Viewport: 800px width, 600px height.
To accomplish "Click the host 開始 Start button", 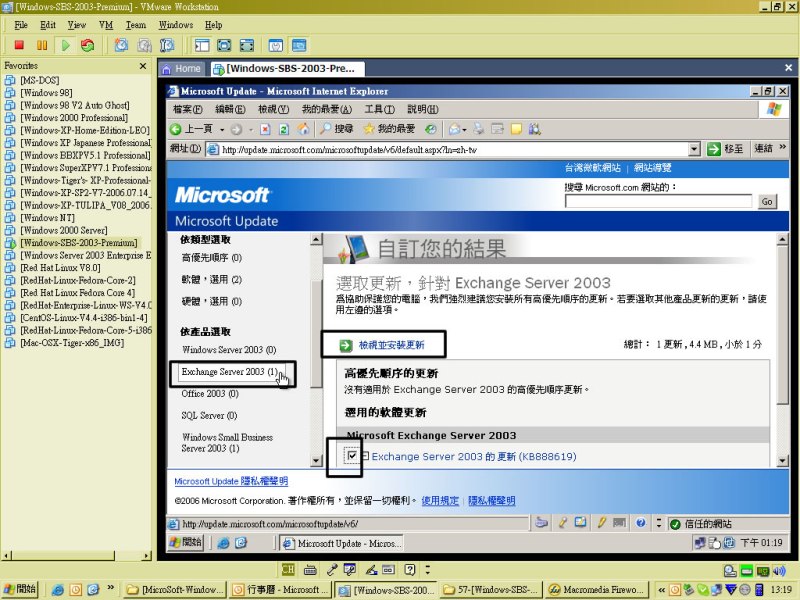I will pos(20,589).
